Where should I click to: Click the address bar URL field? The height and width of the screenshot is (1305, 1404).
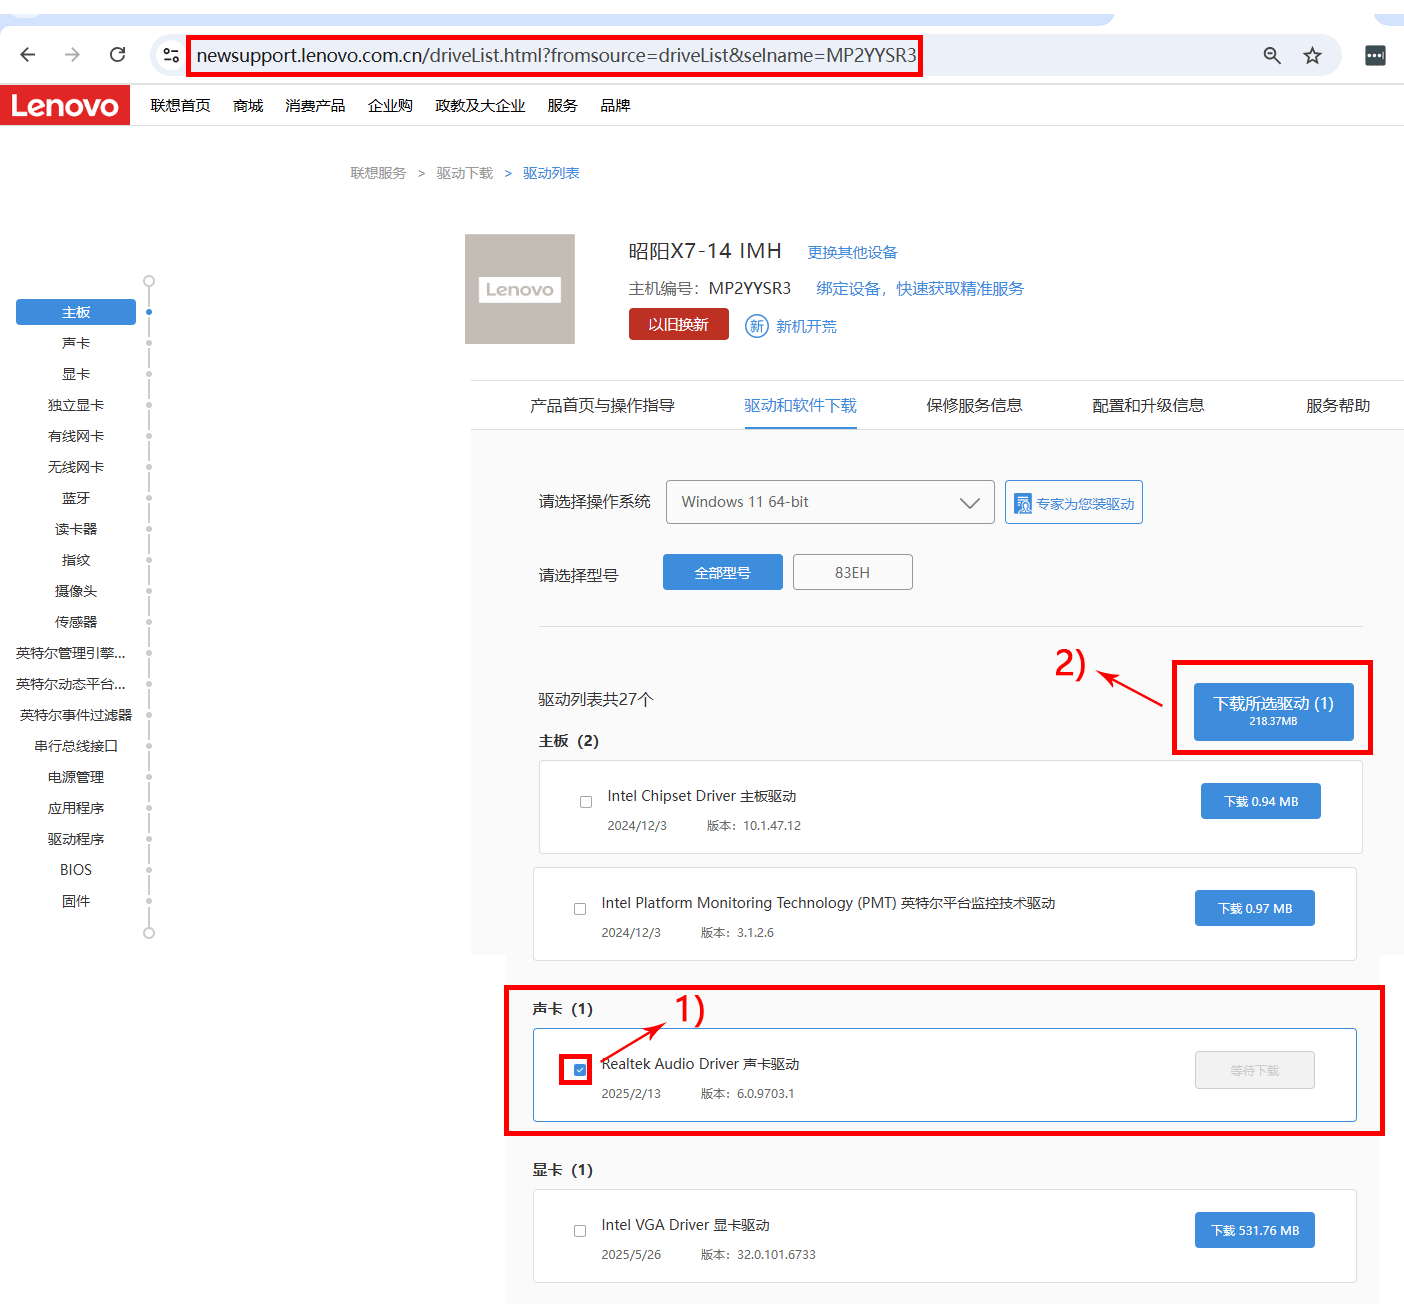(x=556, y=55)
